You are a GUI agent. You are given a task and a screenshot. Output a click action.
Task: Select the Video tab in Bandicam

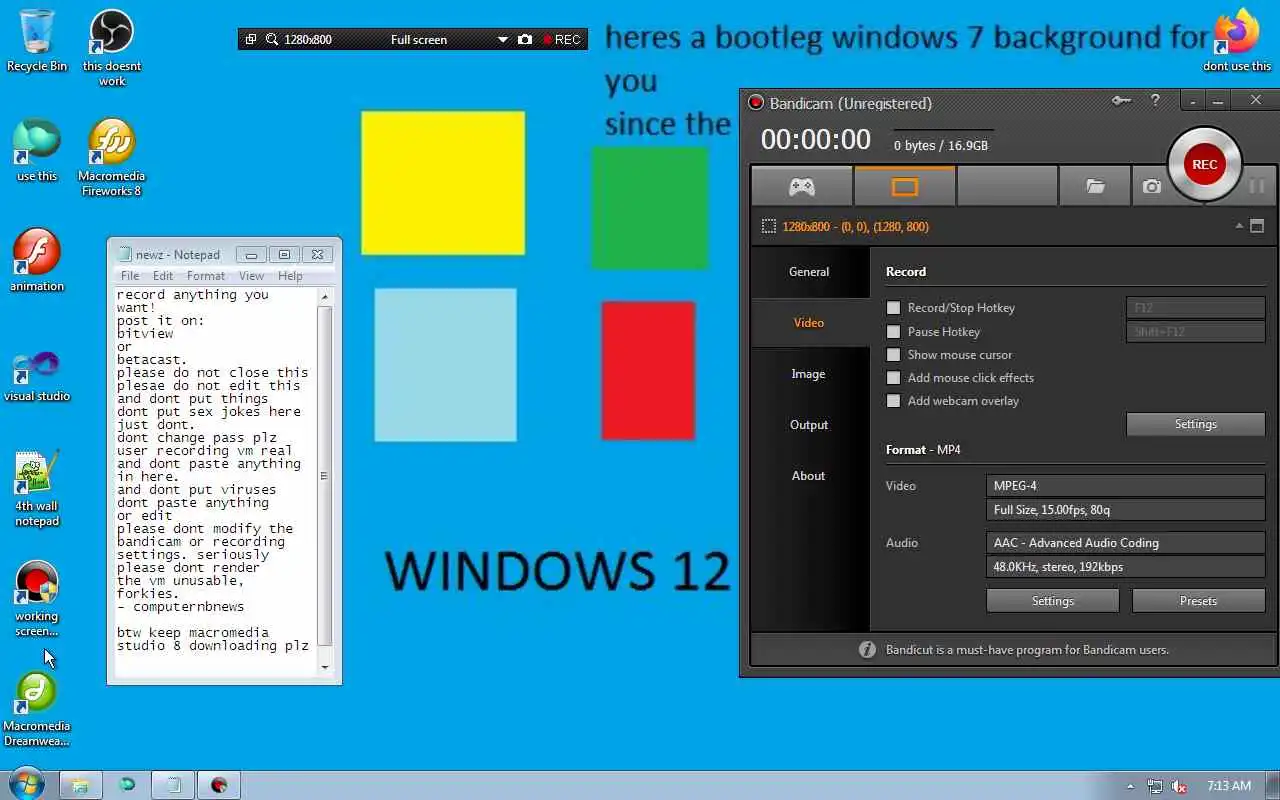tap(809, 323)
